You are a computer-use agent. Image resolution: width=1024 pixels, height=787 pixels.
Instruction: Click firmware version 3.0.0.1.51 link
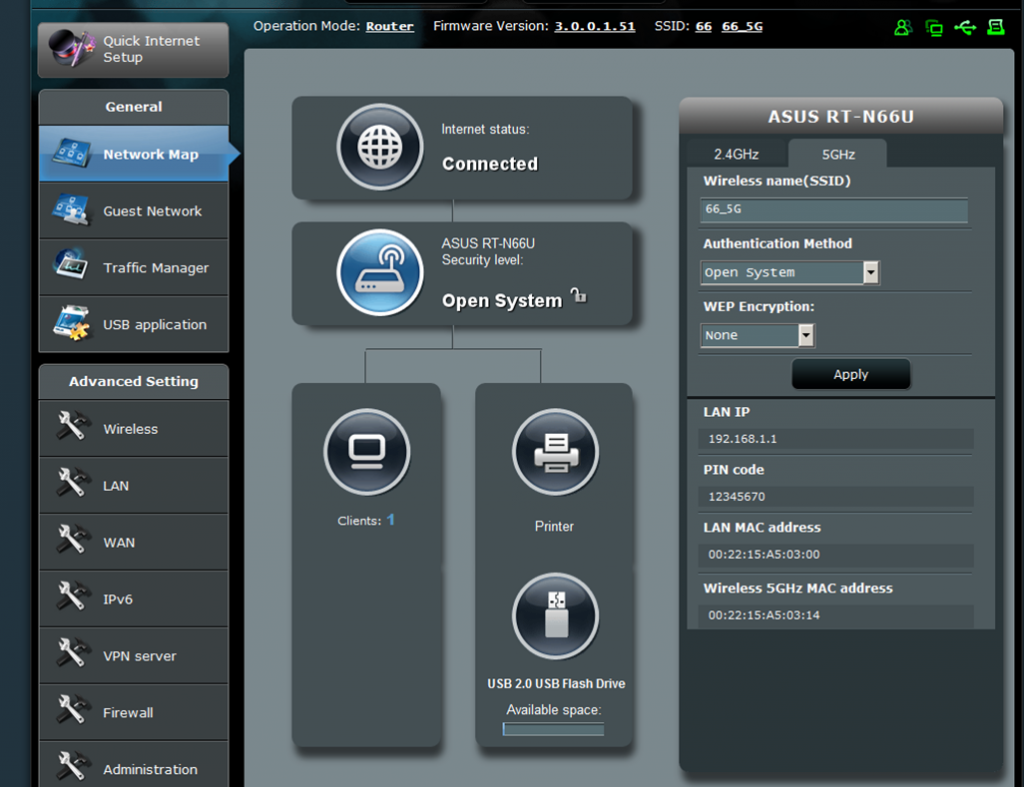pos(594,26)
